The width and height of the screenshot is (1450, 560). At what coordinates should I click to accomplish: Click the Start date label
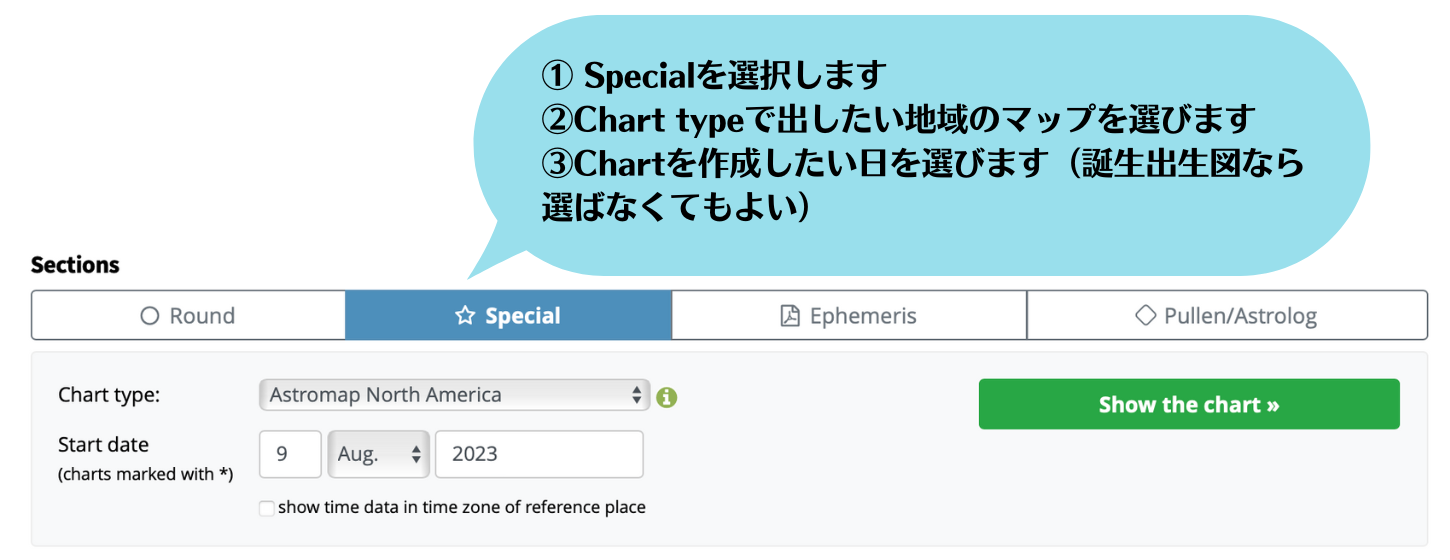[103, 445]
